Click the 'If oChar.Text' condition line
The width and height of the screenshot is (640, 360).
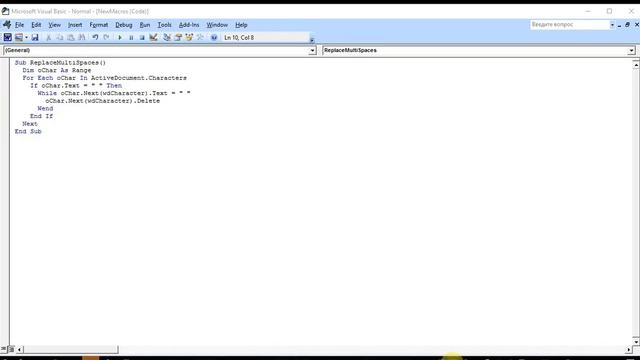pyautogui.click(x=76, y=86)
